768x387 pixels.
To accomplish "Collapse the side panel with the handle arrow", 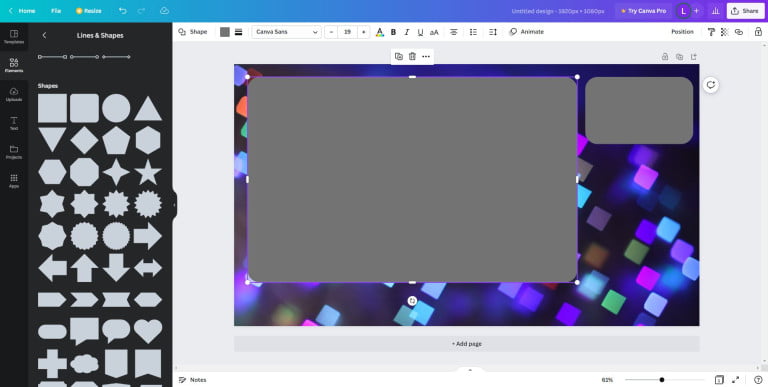I will (x=174, y=205).
